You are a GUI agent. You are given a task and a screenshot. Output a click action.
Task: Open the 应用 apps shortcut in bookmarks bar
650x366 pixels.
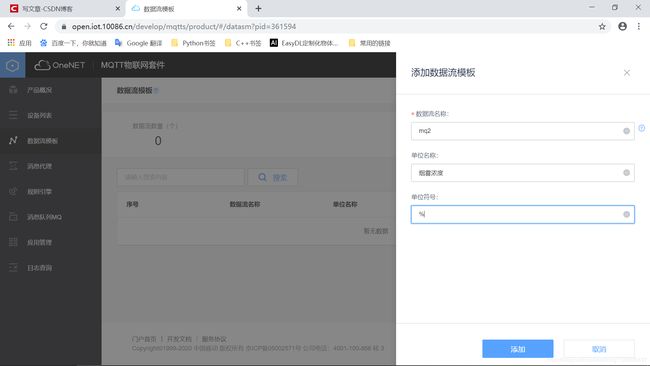[x=19, y=43]
